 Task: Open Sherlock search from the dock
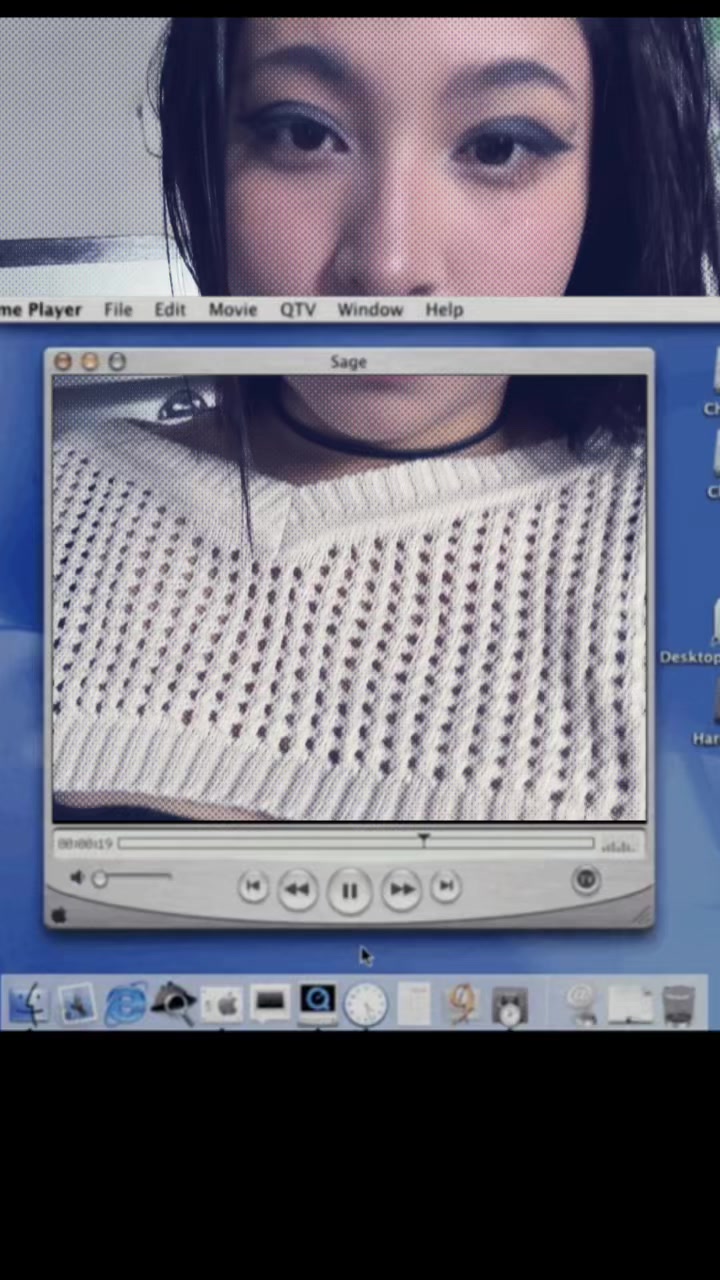(x=174, y=1002)
